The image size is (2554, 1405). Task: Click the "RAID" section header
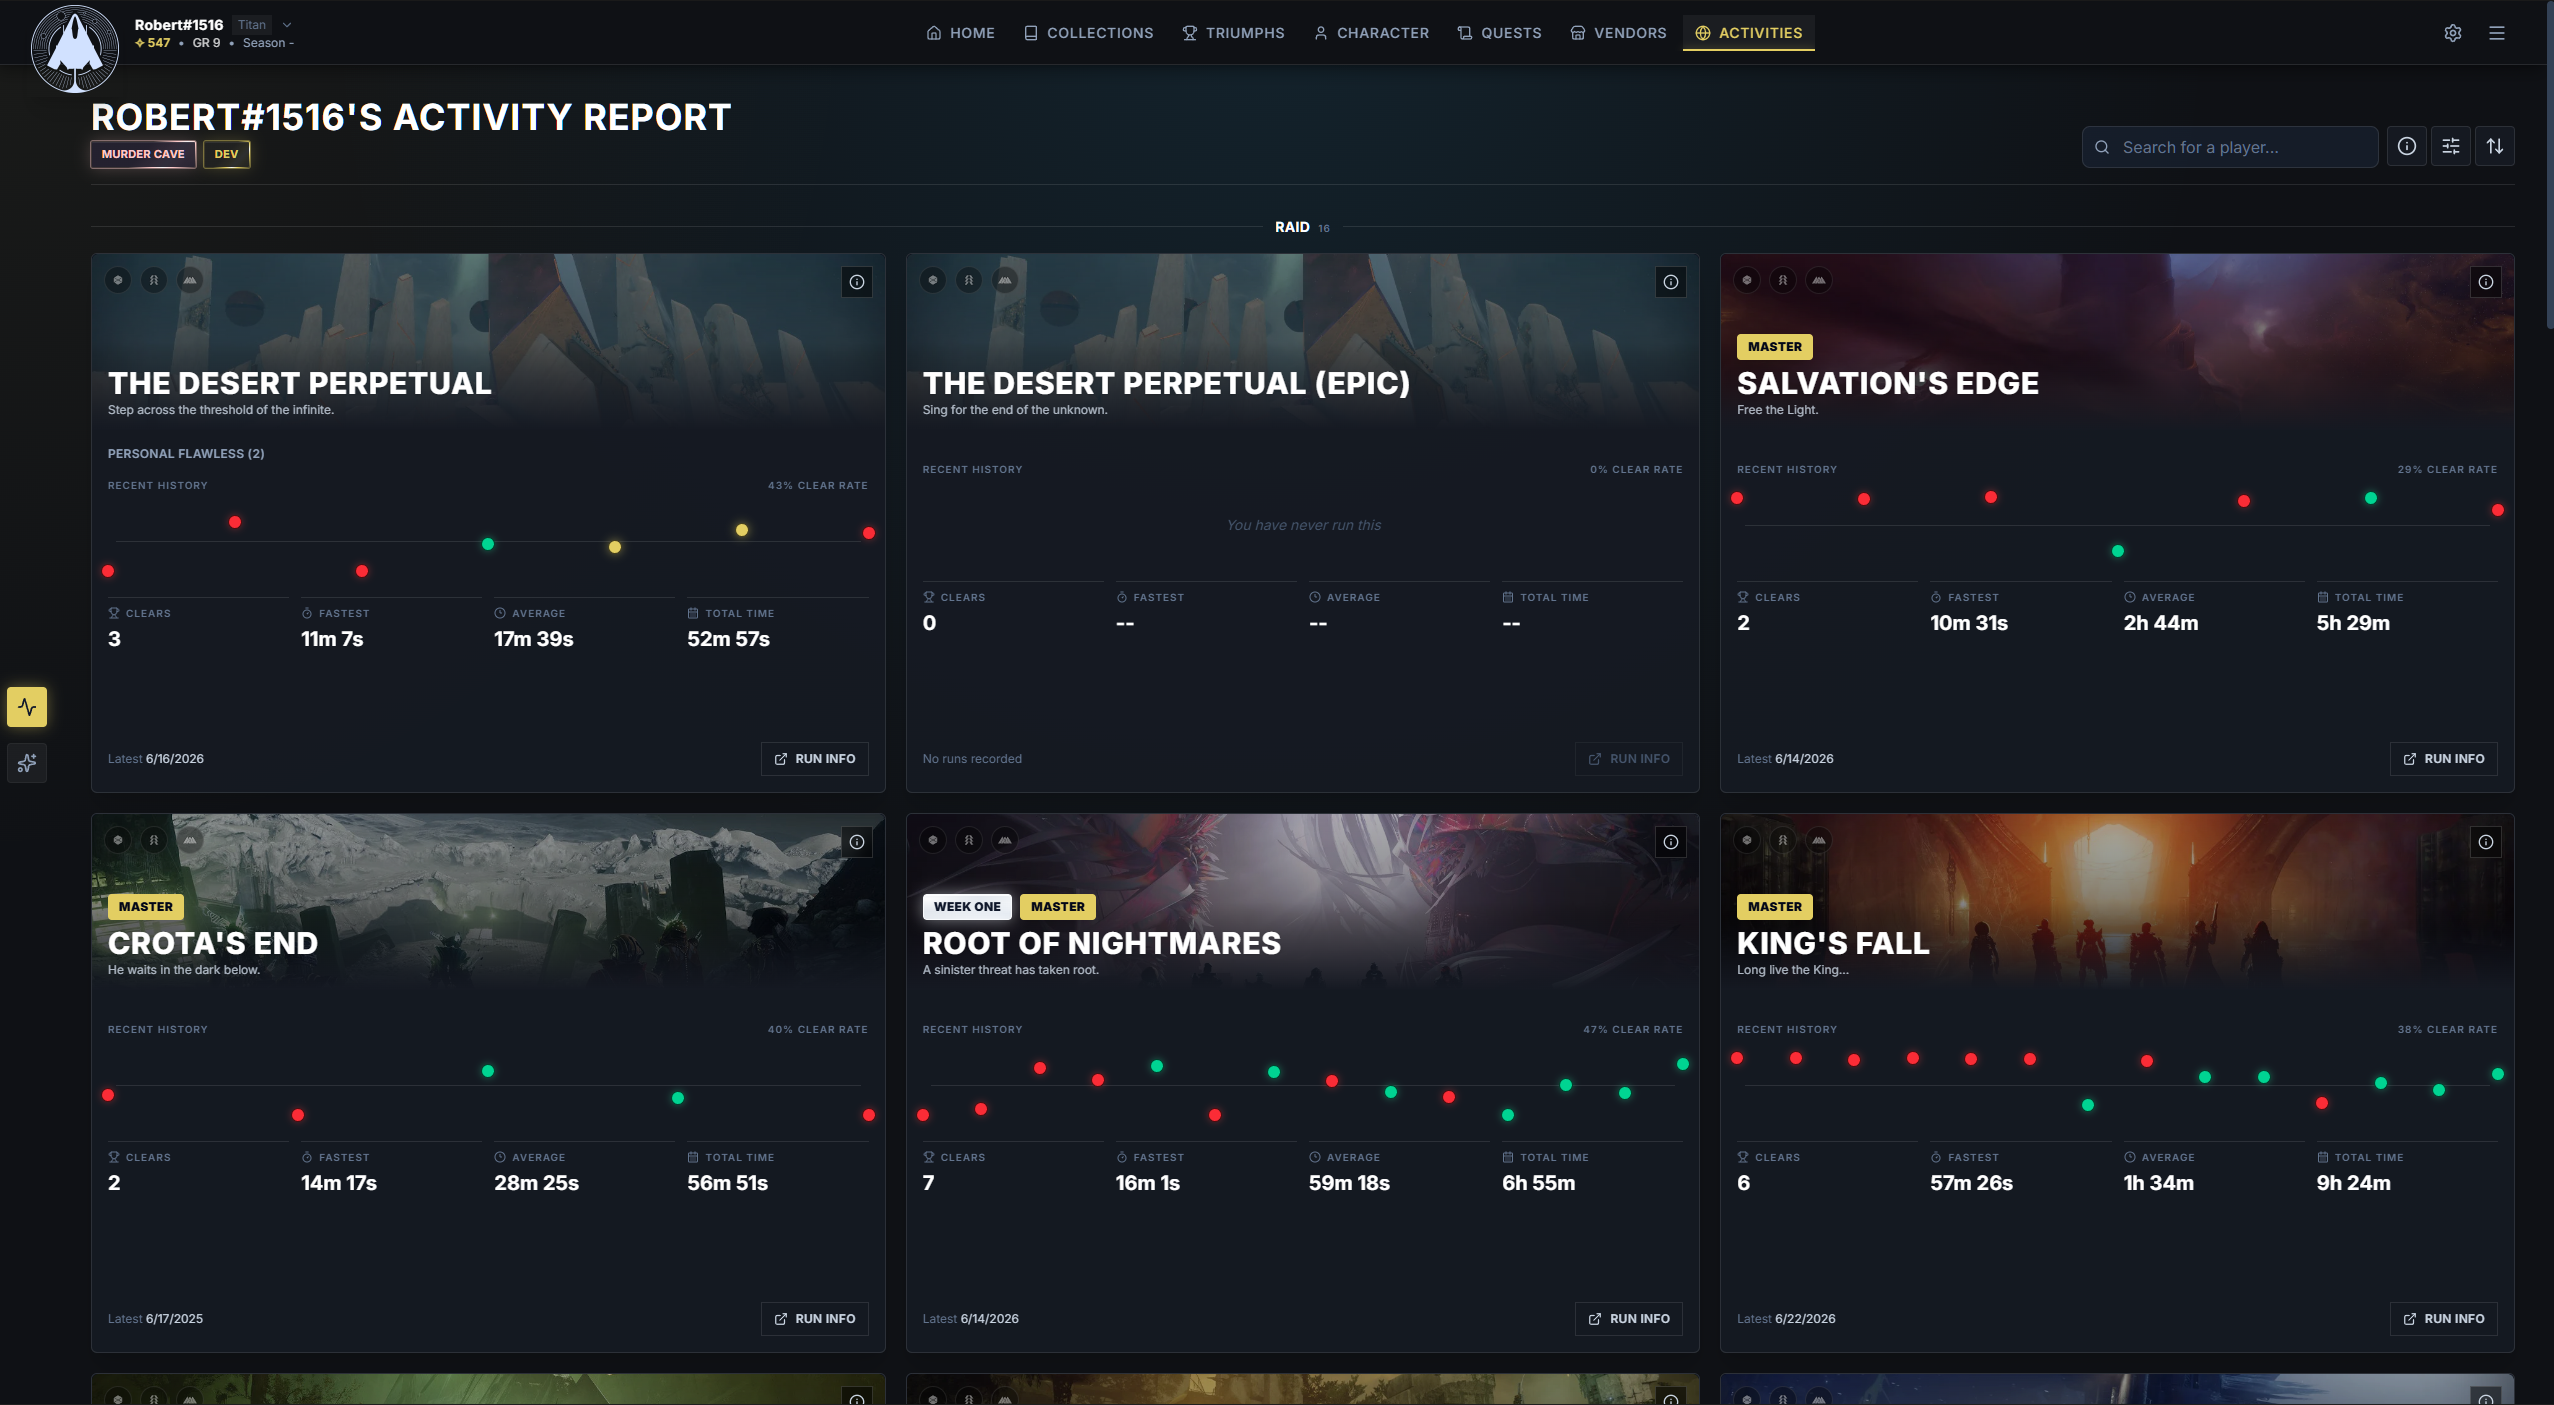pos(1292,227)
